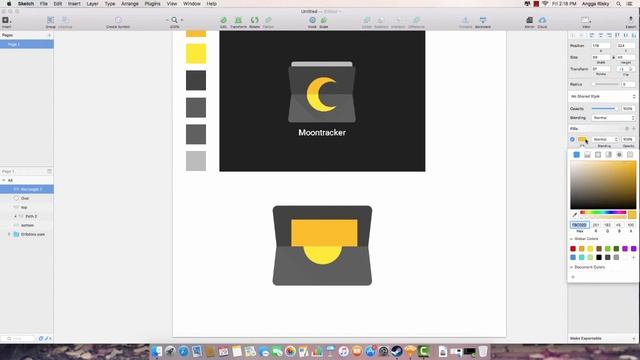The height and width of the screenshot is (360, 640).
Task: Click the red global color swatch
Action: click(x=573, y=249)
